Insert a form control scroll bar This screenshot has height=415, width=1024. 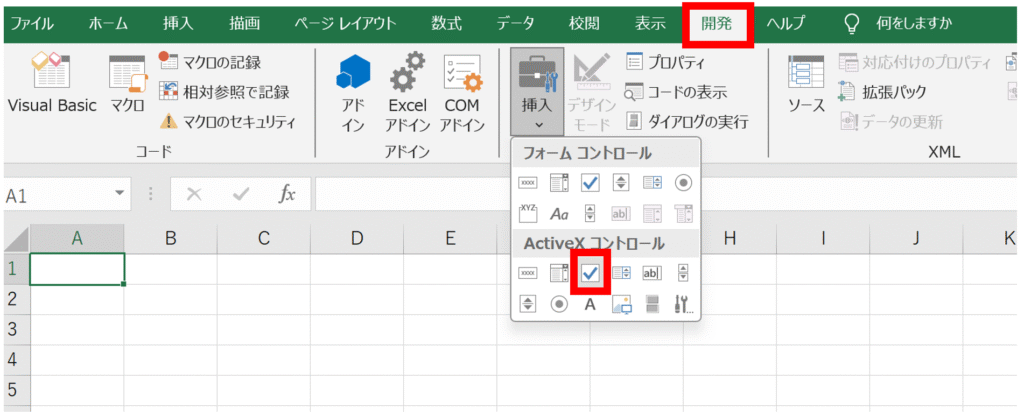click(590, 213)
